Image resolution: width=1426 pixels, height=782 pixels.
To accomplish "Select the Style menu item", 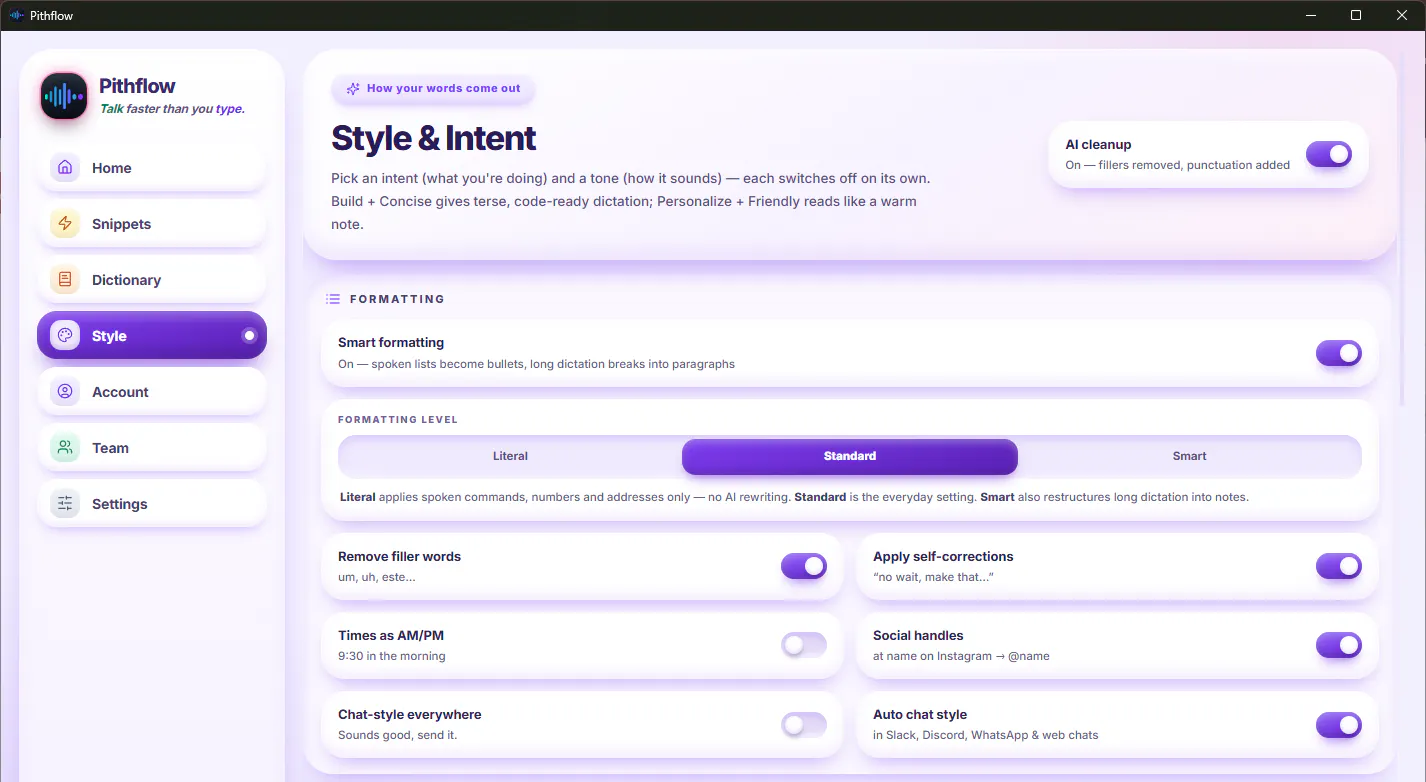I will click(152, 336).
